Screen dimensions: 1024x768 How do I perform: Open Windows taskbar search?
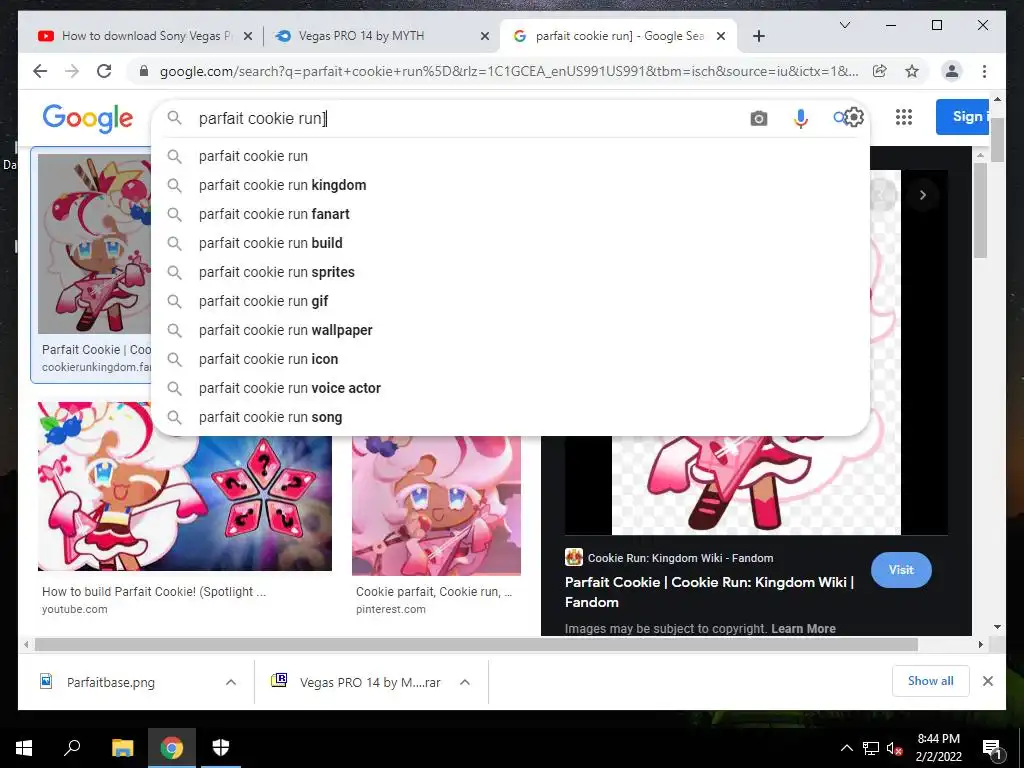[72, 748]
